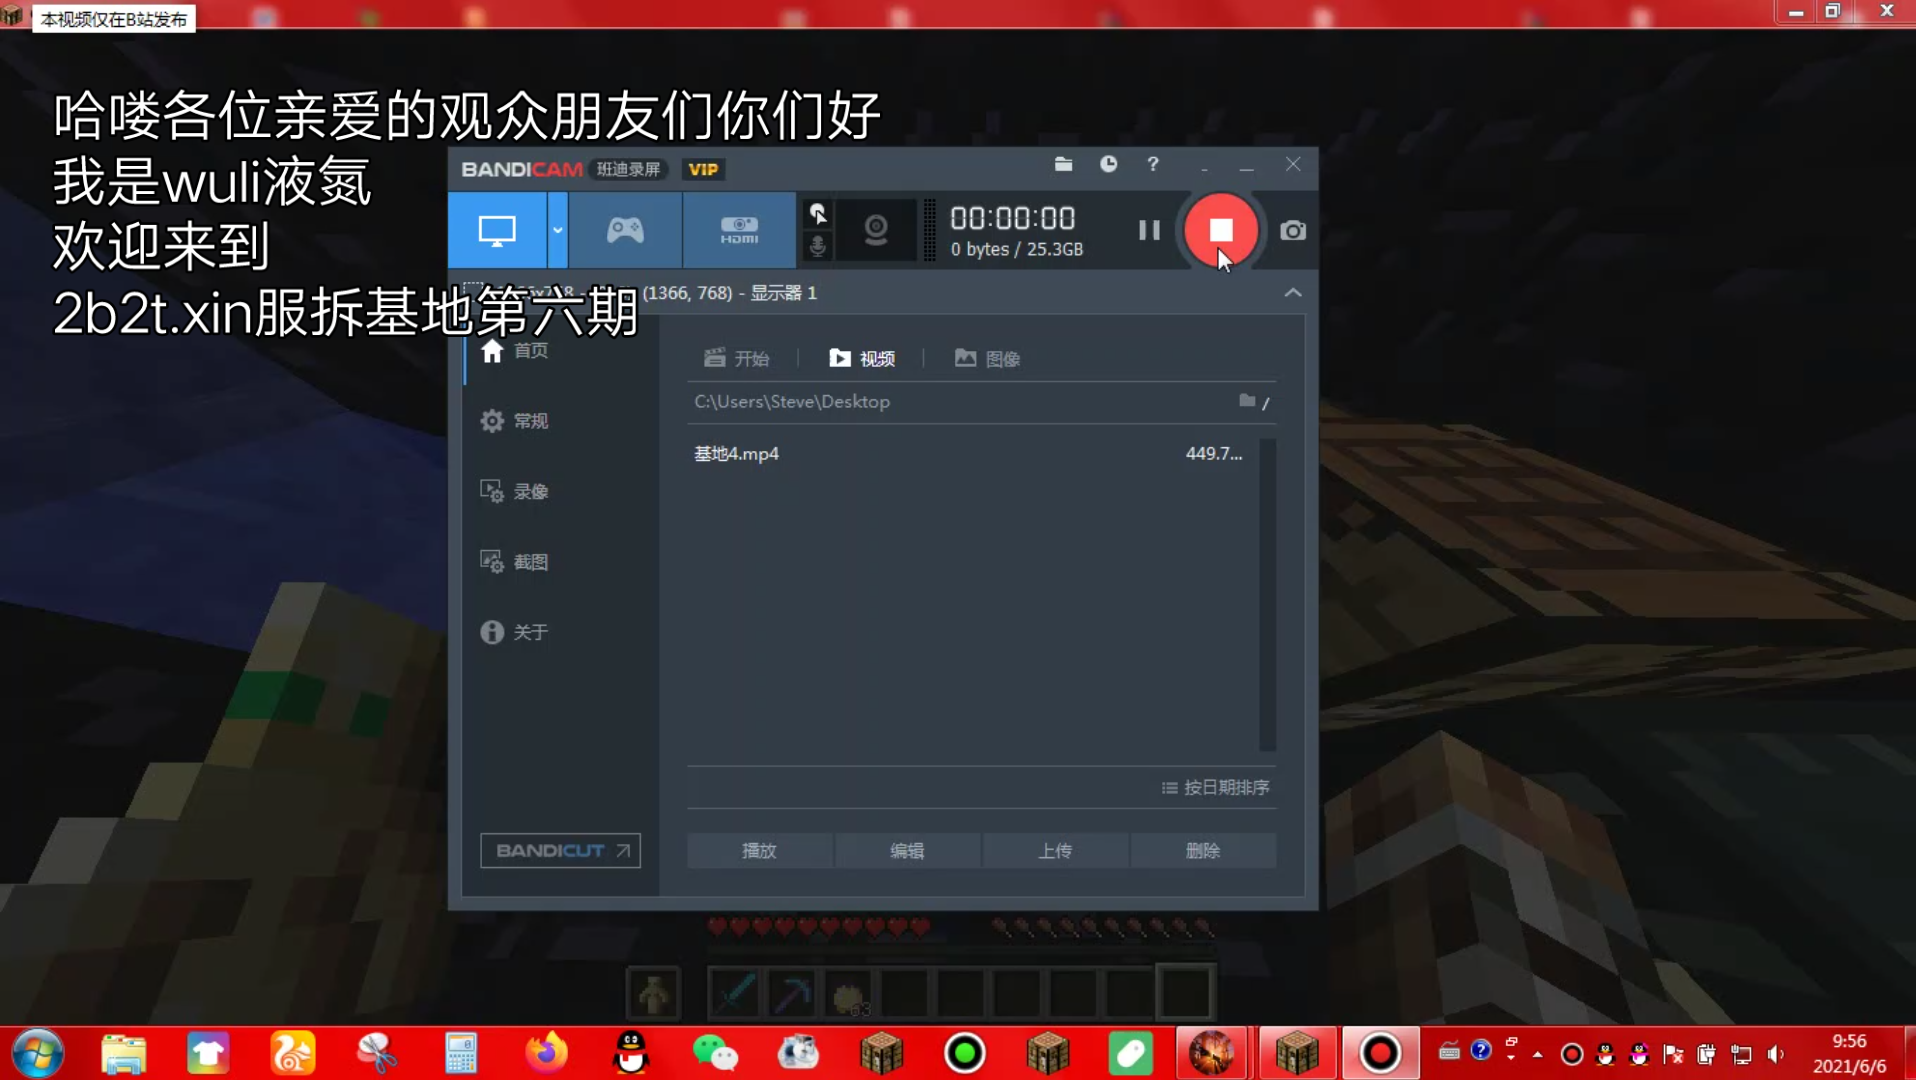Open the recording schedule clock icon
The height and width of the screenshot is (1080, 1916).
(1108, 165)
